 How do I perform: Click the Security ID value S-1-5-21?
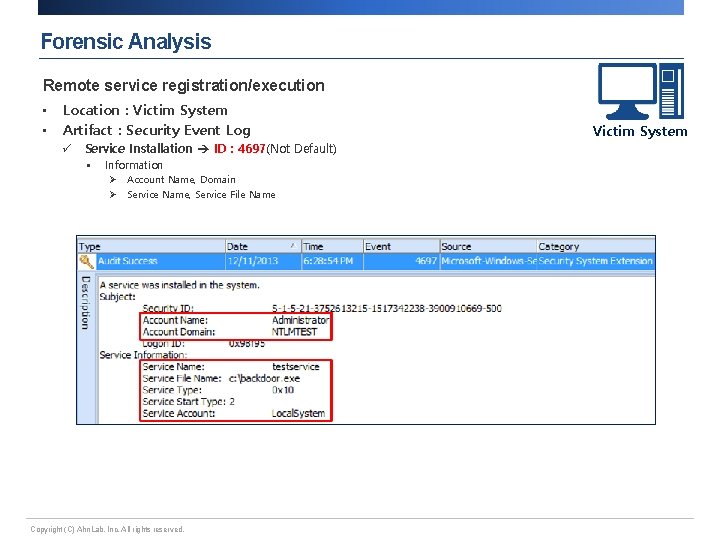387,308
